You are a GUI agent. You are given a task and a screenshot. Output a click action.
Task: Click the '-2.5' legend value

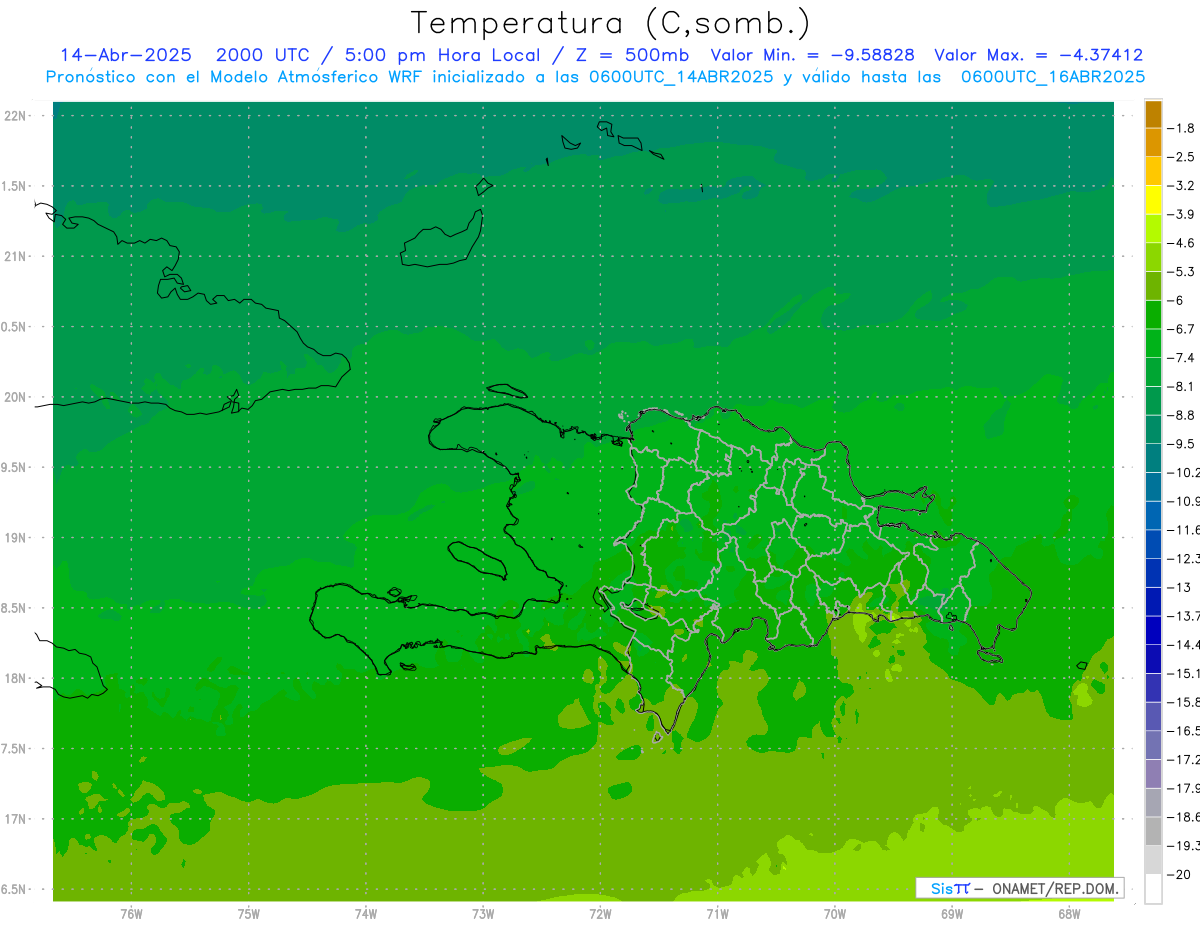click(1181, 157)
